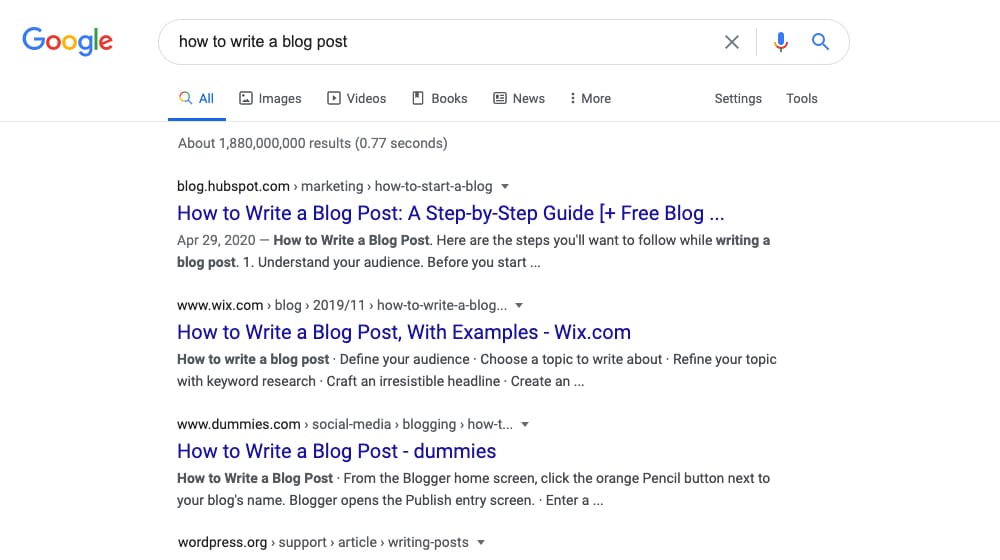Image resolution: width=1000 pixels, height=560 pixels.
Task: Switch to the Videos tab
Action: coord(357,98)
